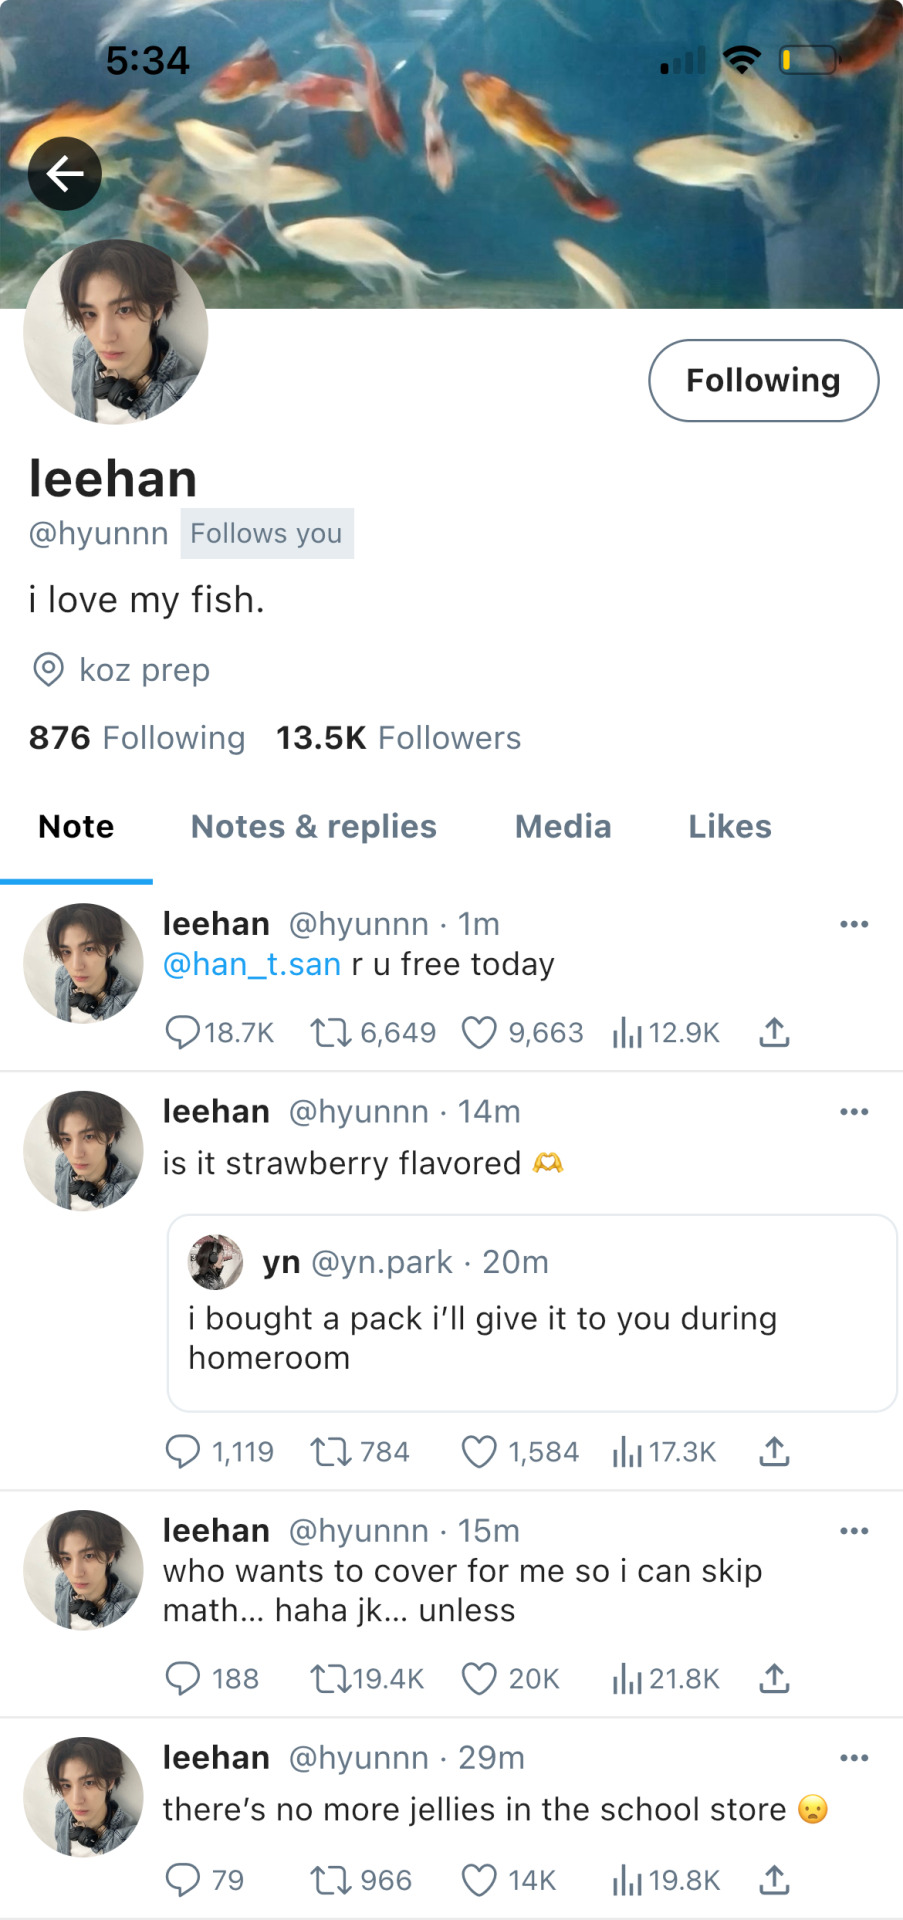Share the "r u free today" post
This screenshot has width=903, height=1920.
point(774,1032)
